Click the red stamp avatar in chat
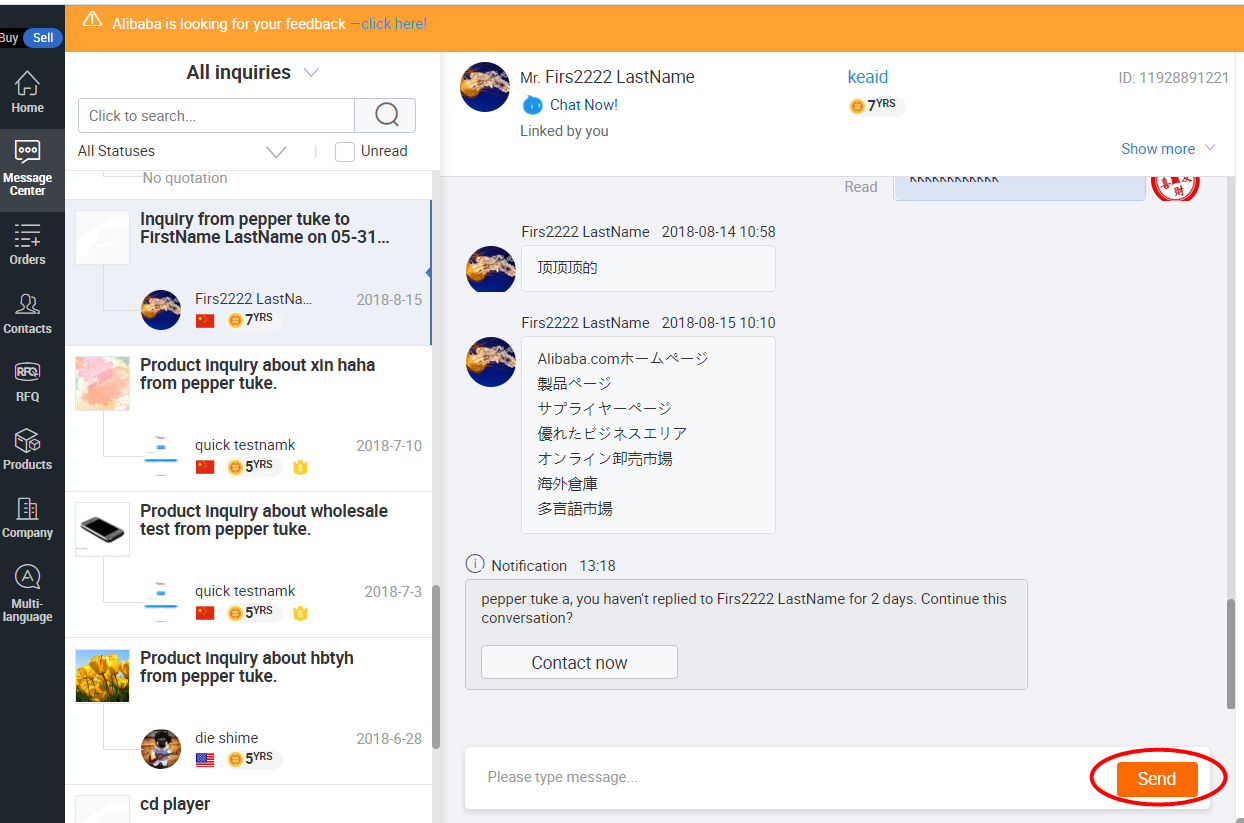 [1175, 186]
